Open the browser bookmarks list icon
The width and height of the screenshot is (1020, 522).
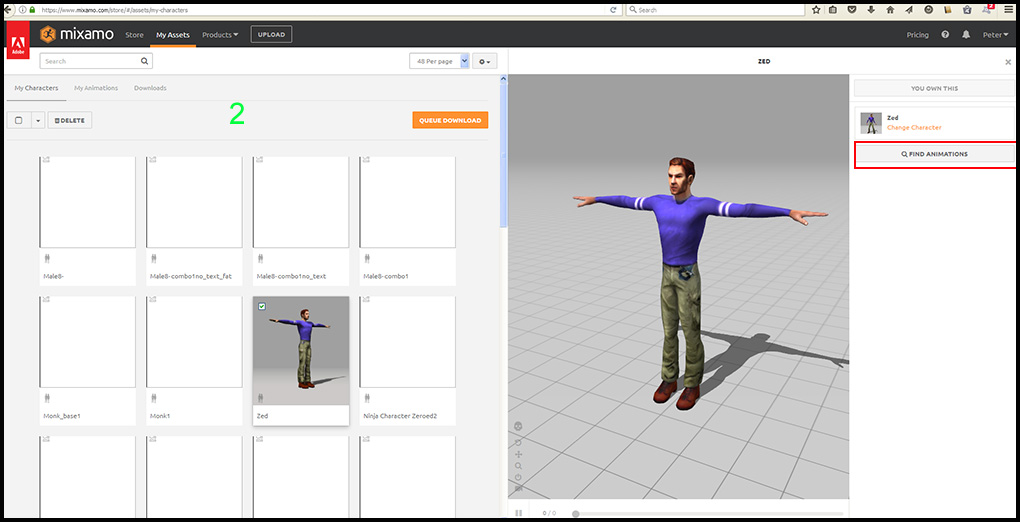coord(833,10)
